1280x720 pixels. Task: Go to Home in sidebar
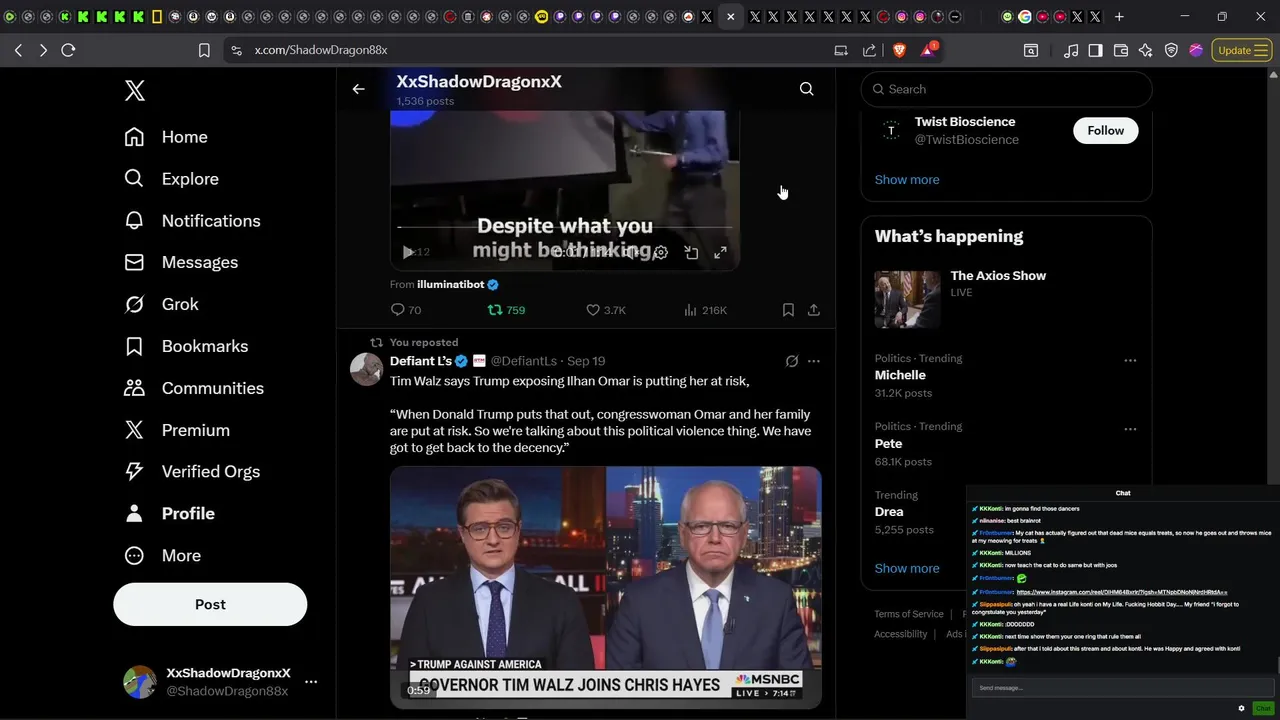(166, 137)
